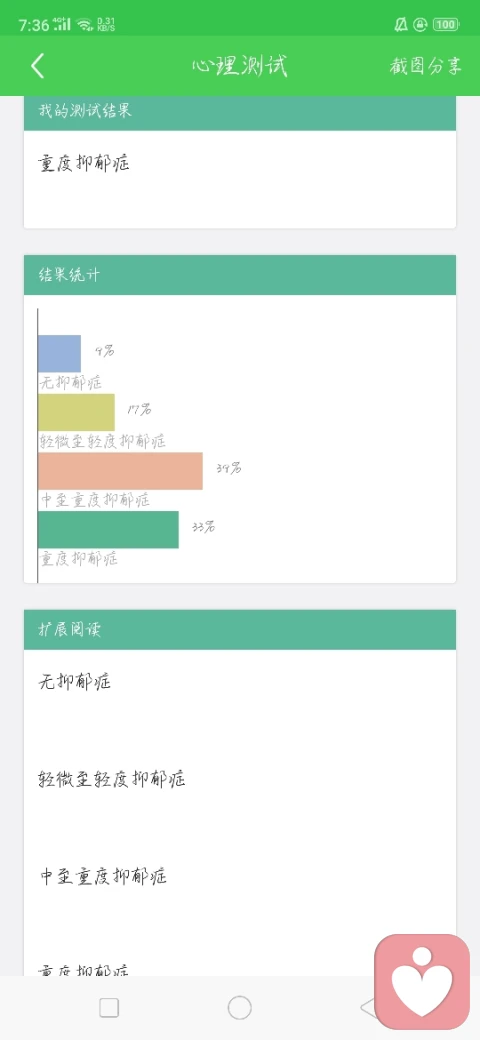
Task: Tap the Wi-Fi signal status icon
Action: [x=84, y=25]
